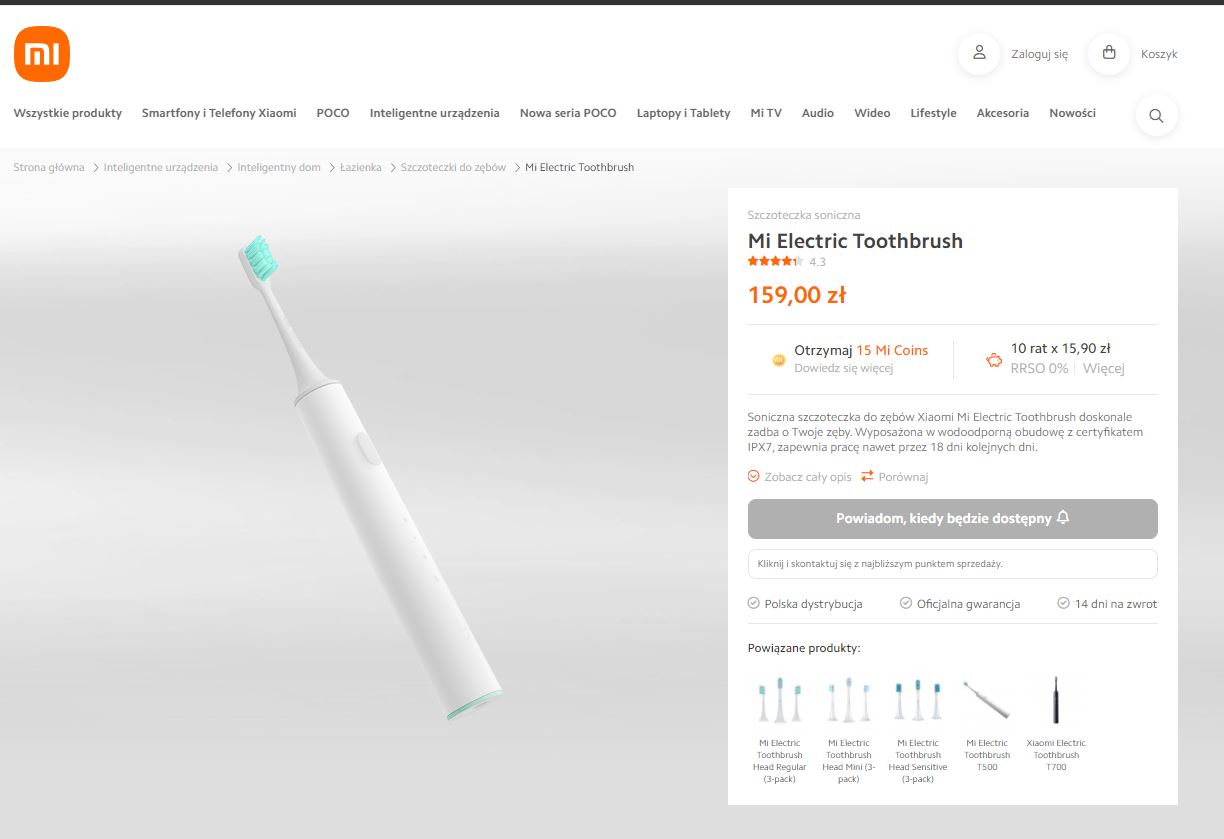Viewport: 1224px width, 839px height.
Task: Click the nearest point of sale contact box
Action: click(x=953, y=564)
